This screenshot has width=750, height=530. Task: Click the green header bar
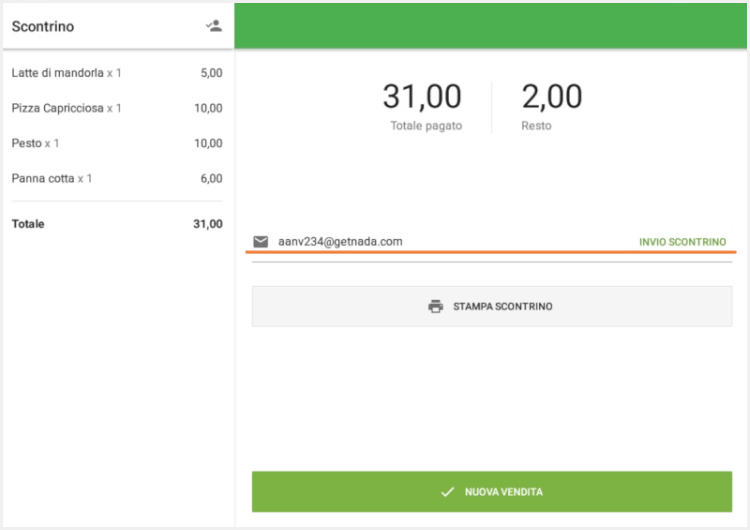[x=491, y=25]
